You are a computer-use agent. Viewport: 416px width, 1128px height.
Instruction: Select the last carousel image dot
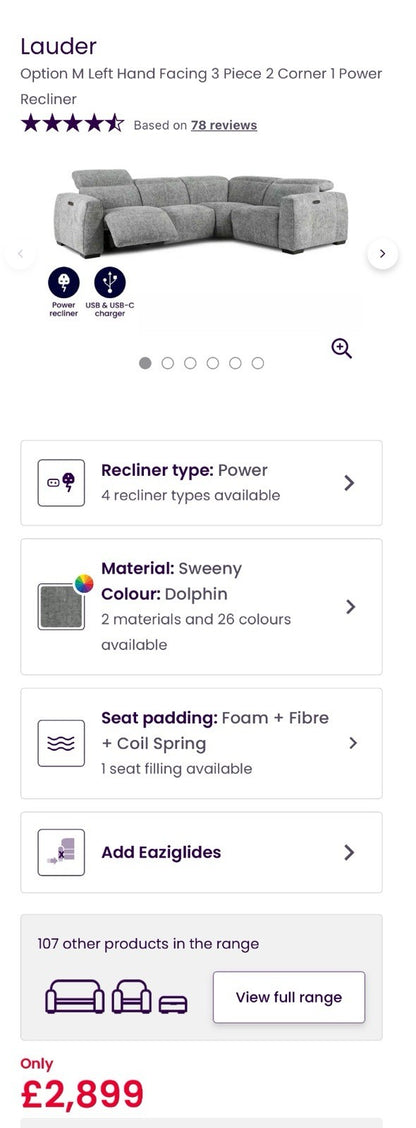[x=258, y=363]
